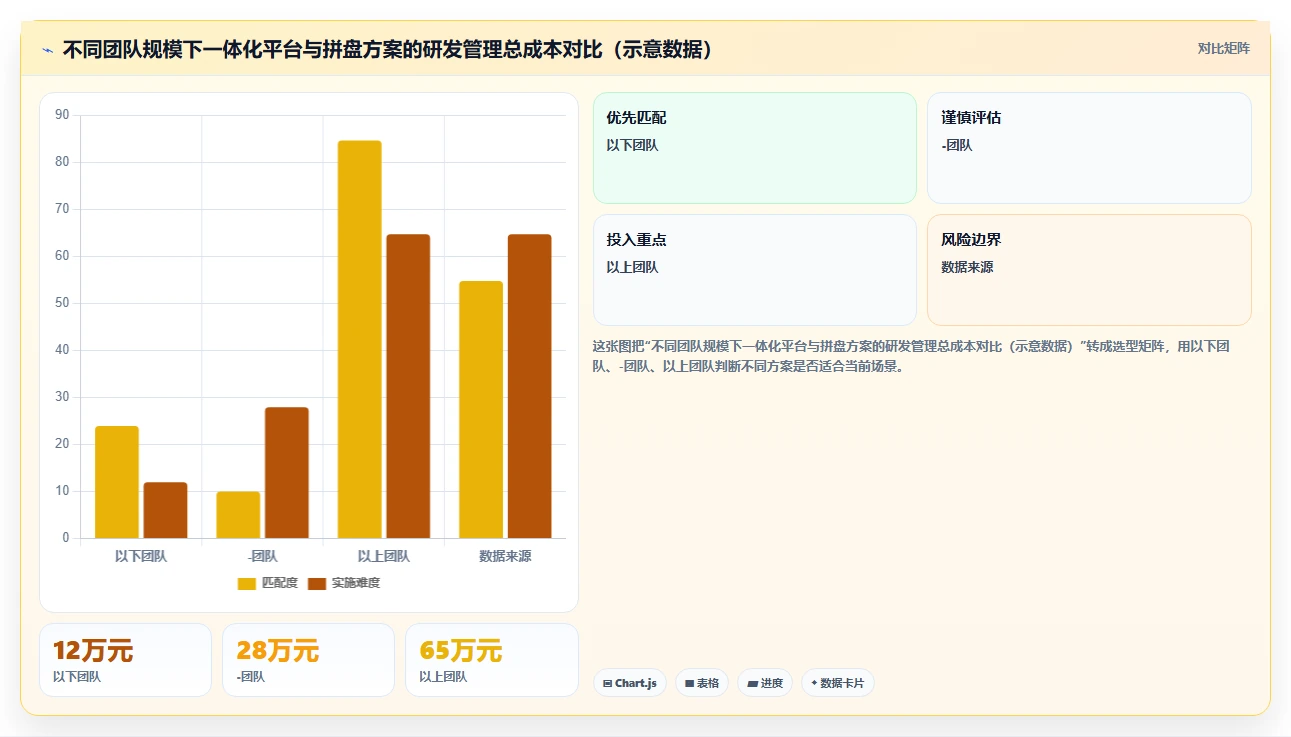Click the brown 实施难度 bar for 数据来源
The image size is (1291, 737).
tap(530, 386)
